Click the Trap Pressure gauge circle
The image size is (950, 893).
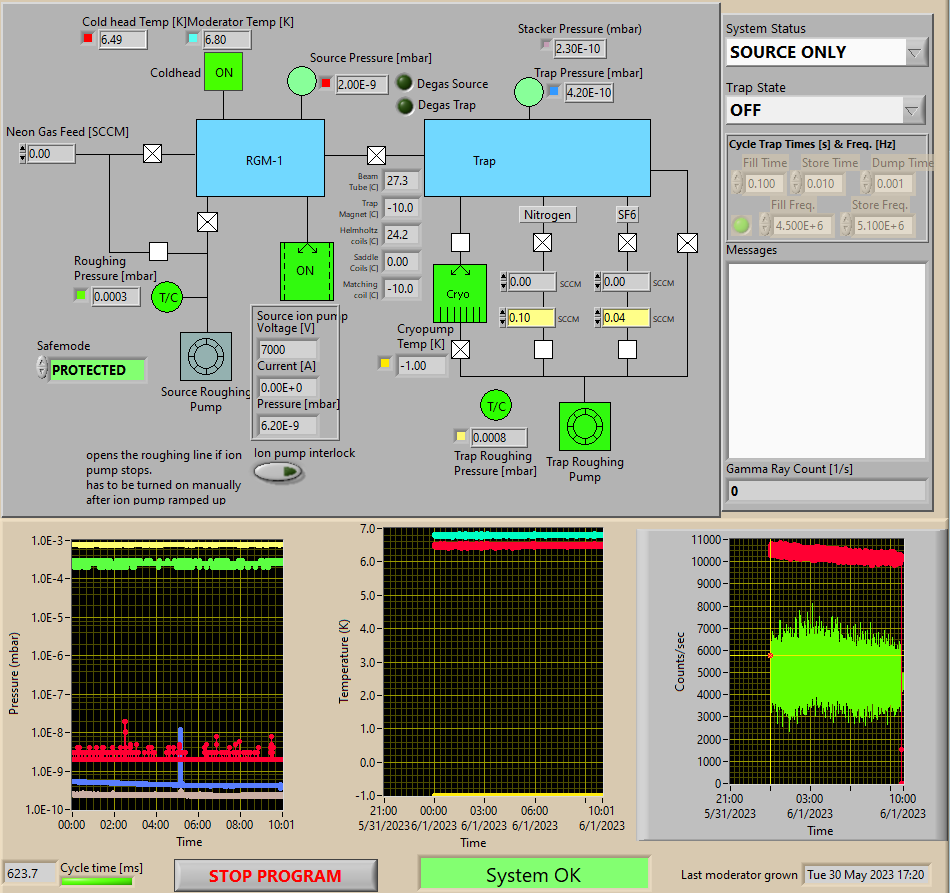pos(528,92)
